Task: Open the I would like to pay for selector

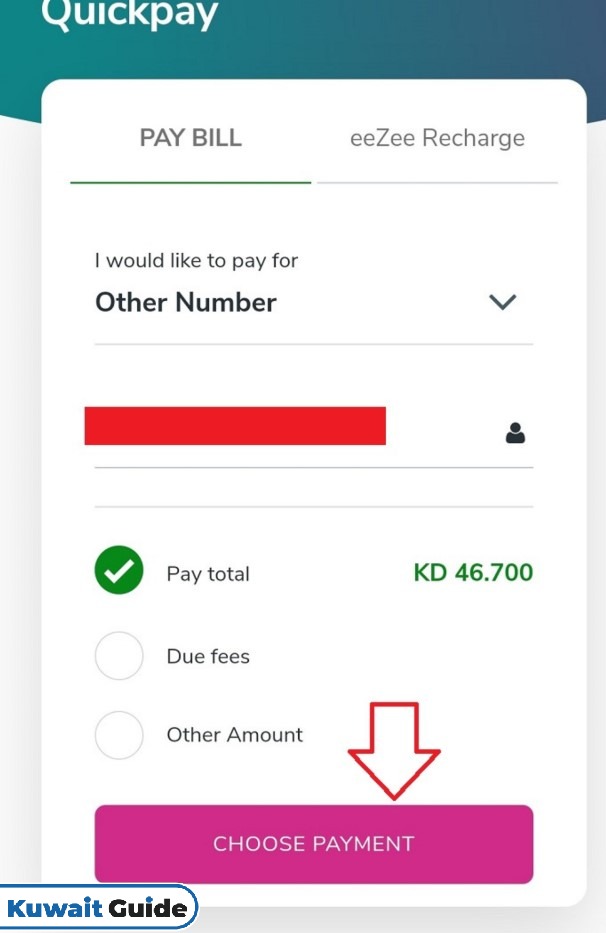Action: pos(314,288)
